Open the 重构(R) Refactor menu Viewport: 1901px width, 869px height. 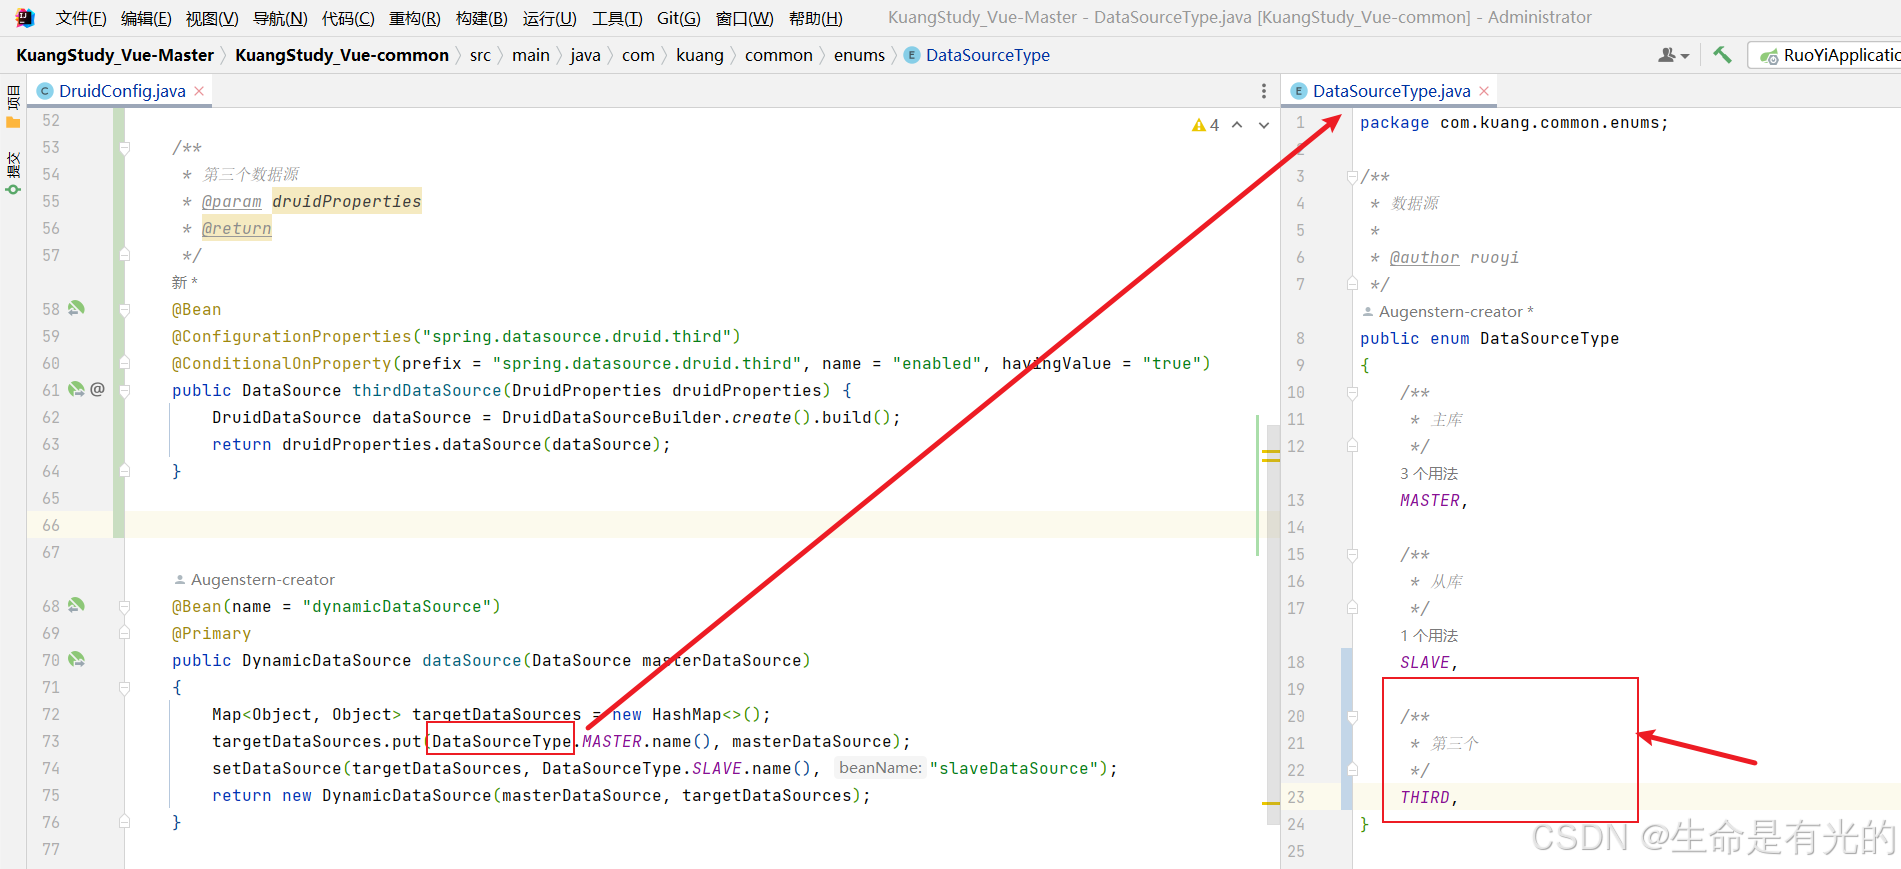pyautogui.click(x=415, y=18)
